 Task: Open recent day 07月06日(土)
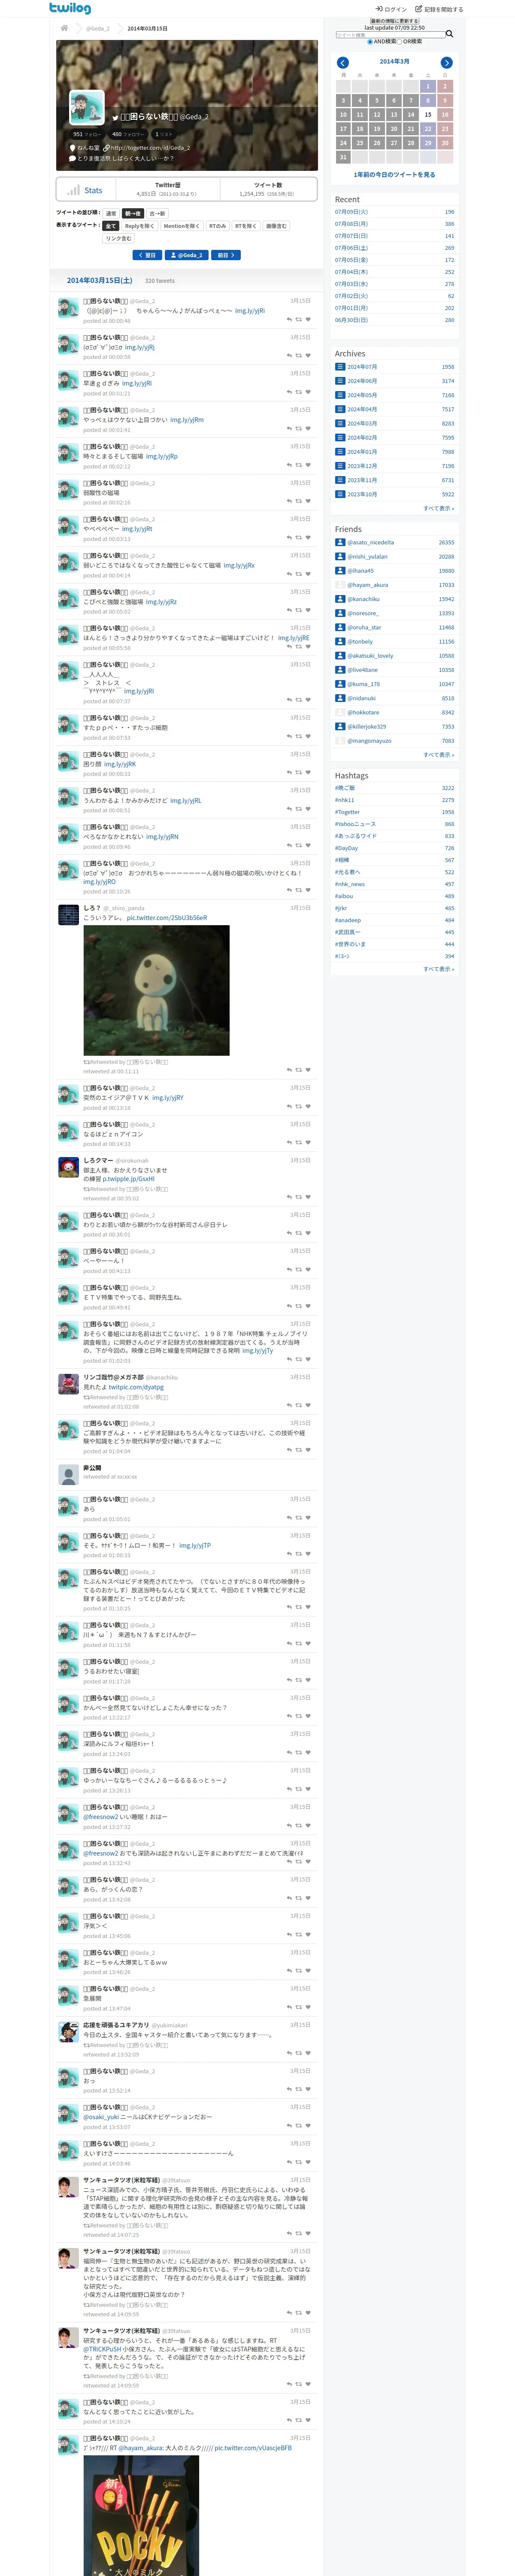351,248
